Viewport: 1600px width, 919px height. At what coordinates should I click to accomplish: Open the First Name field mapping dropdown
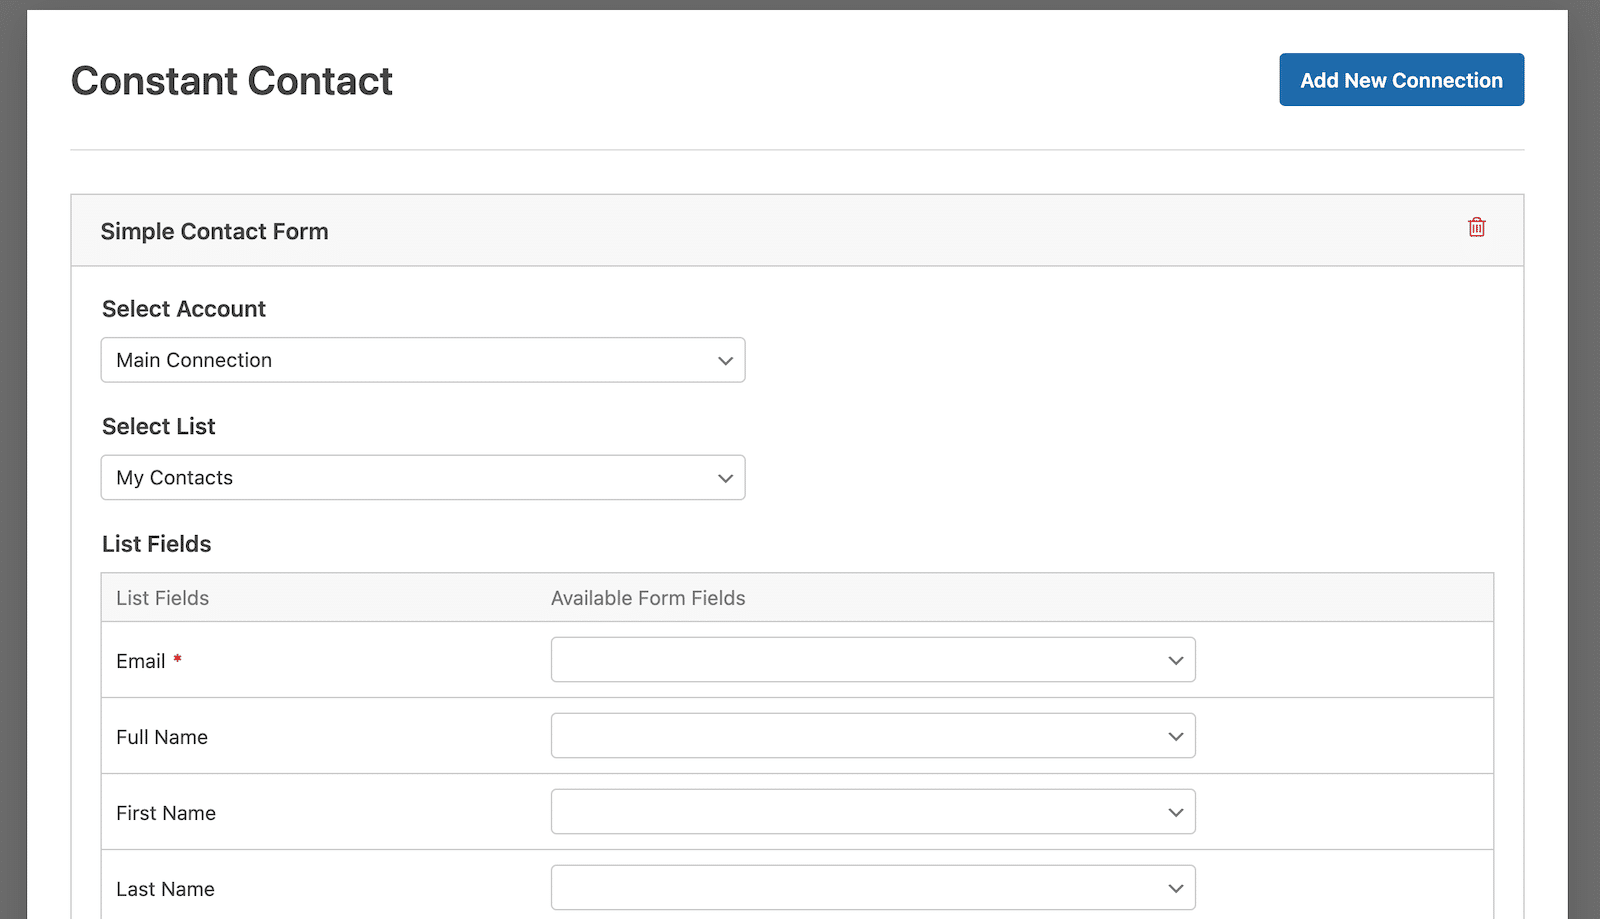[x=872, y=812]
